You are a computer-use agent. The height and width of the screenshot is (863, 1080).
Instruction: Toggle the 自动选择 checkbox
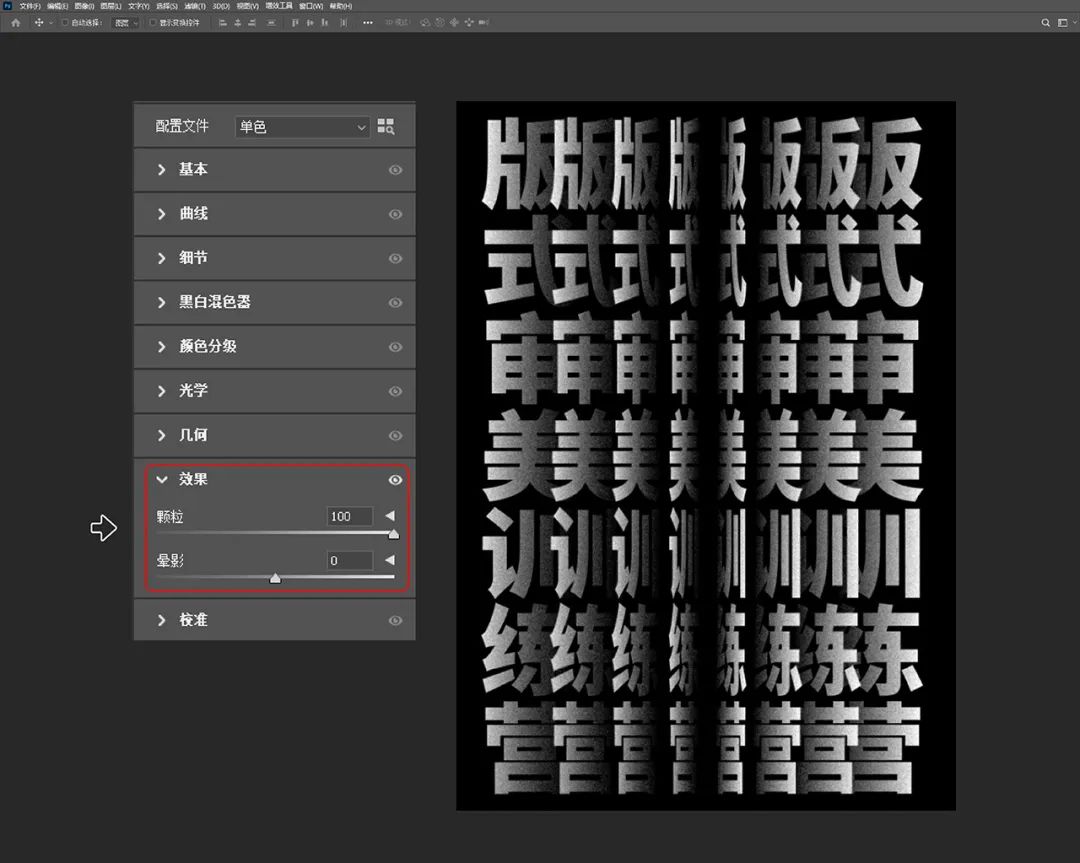point(65,22)
